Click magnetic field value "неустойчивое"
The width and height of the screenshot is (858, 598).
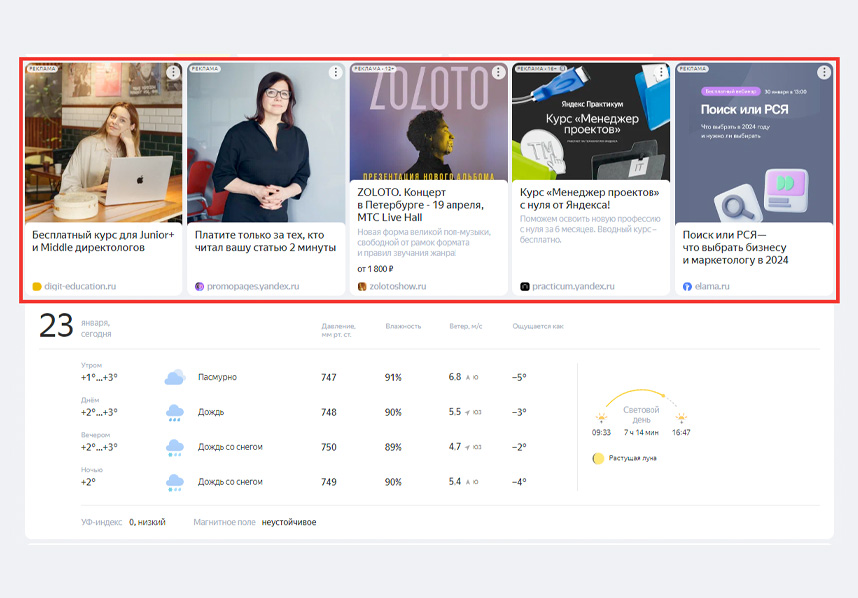[x=289, y=522]
